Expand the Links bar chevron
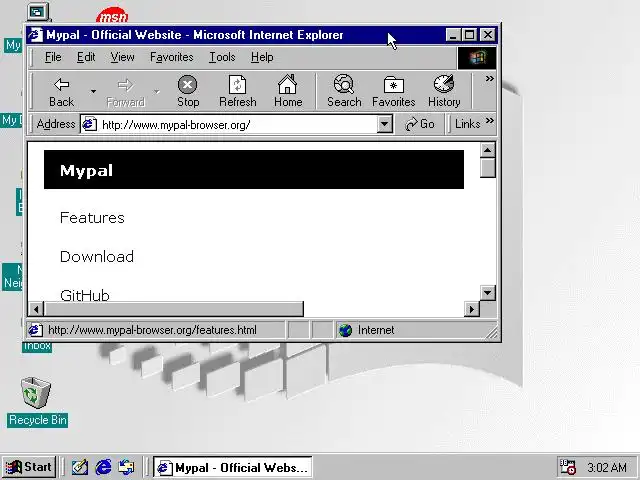The image size is (640, 480). click(490, 121)
